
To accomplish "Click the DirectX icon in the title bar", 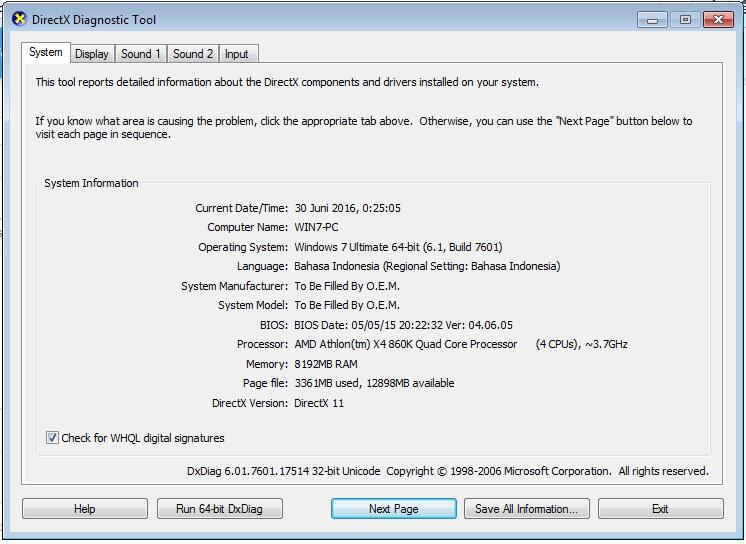I will point(19,19).
